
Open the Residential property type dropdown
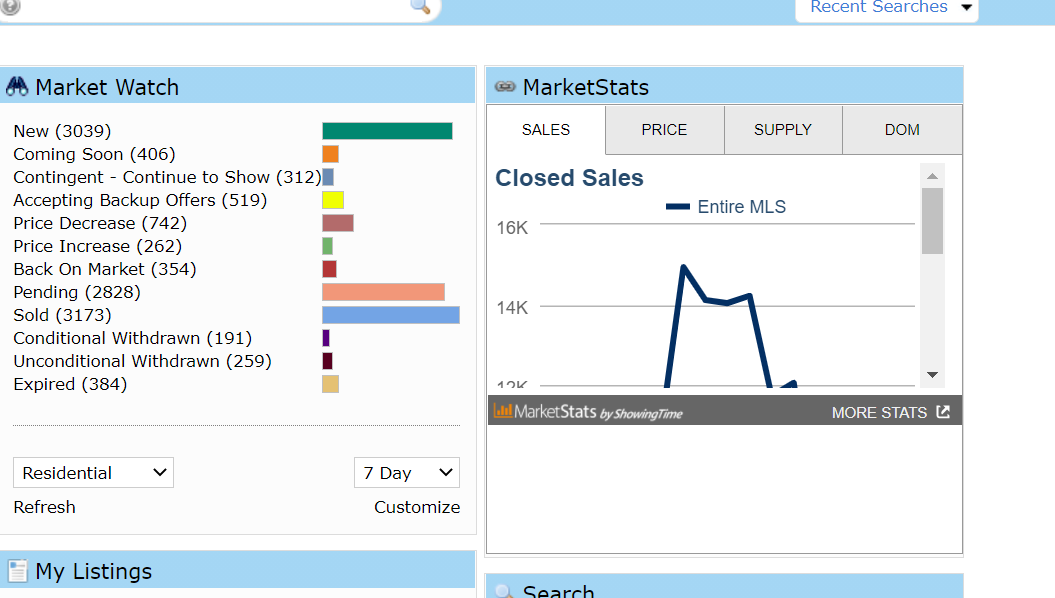coord(93,472)
